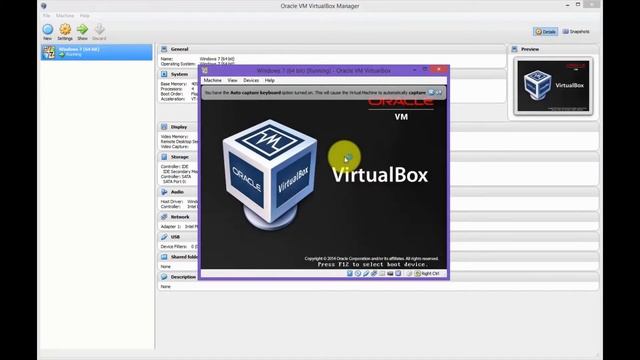Viewport: 640px width, 360px height.
Task: Click the Network section icon
Action: point(164,217)
